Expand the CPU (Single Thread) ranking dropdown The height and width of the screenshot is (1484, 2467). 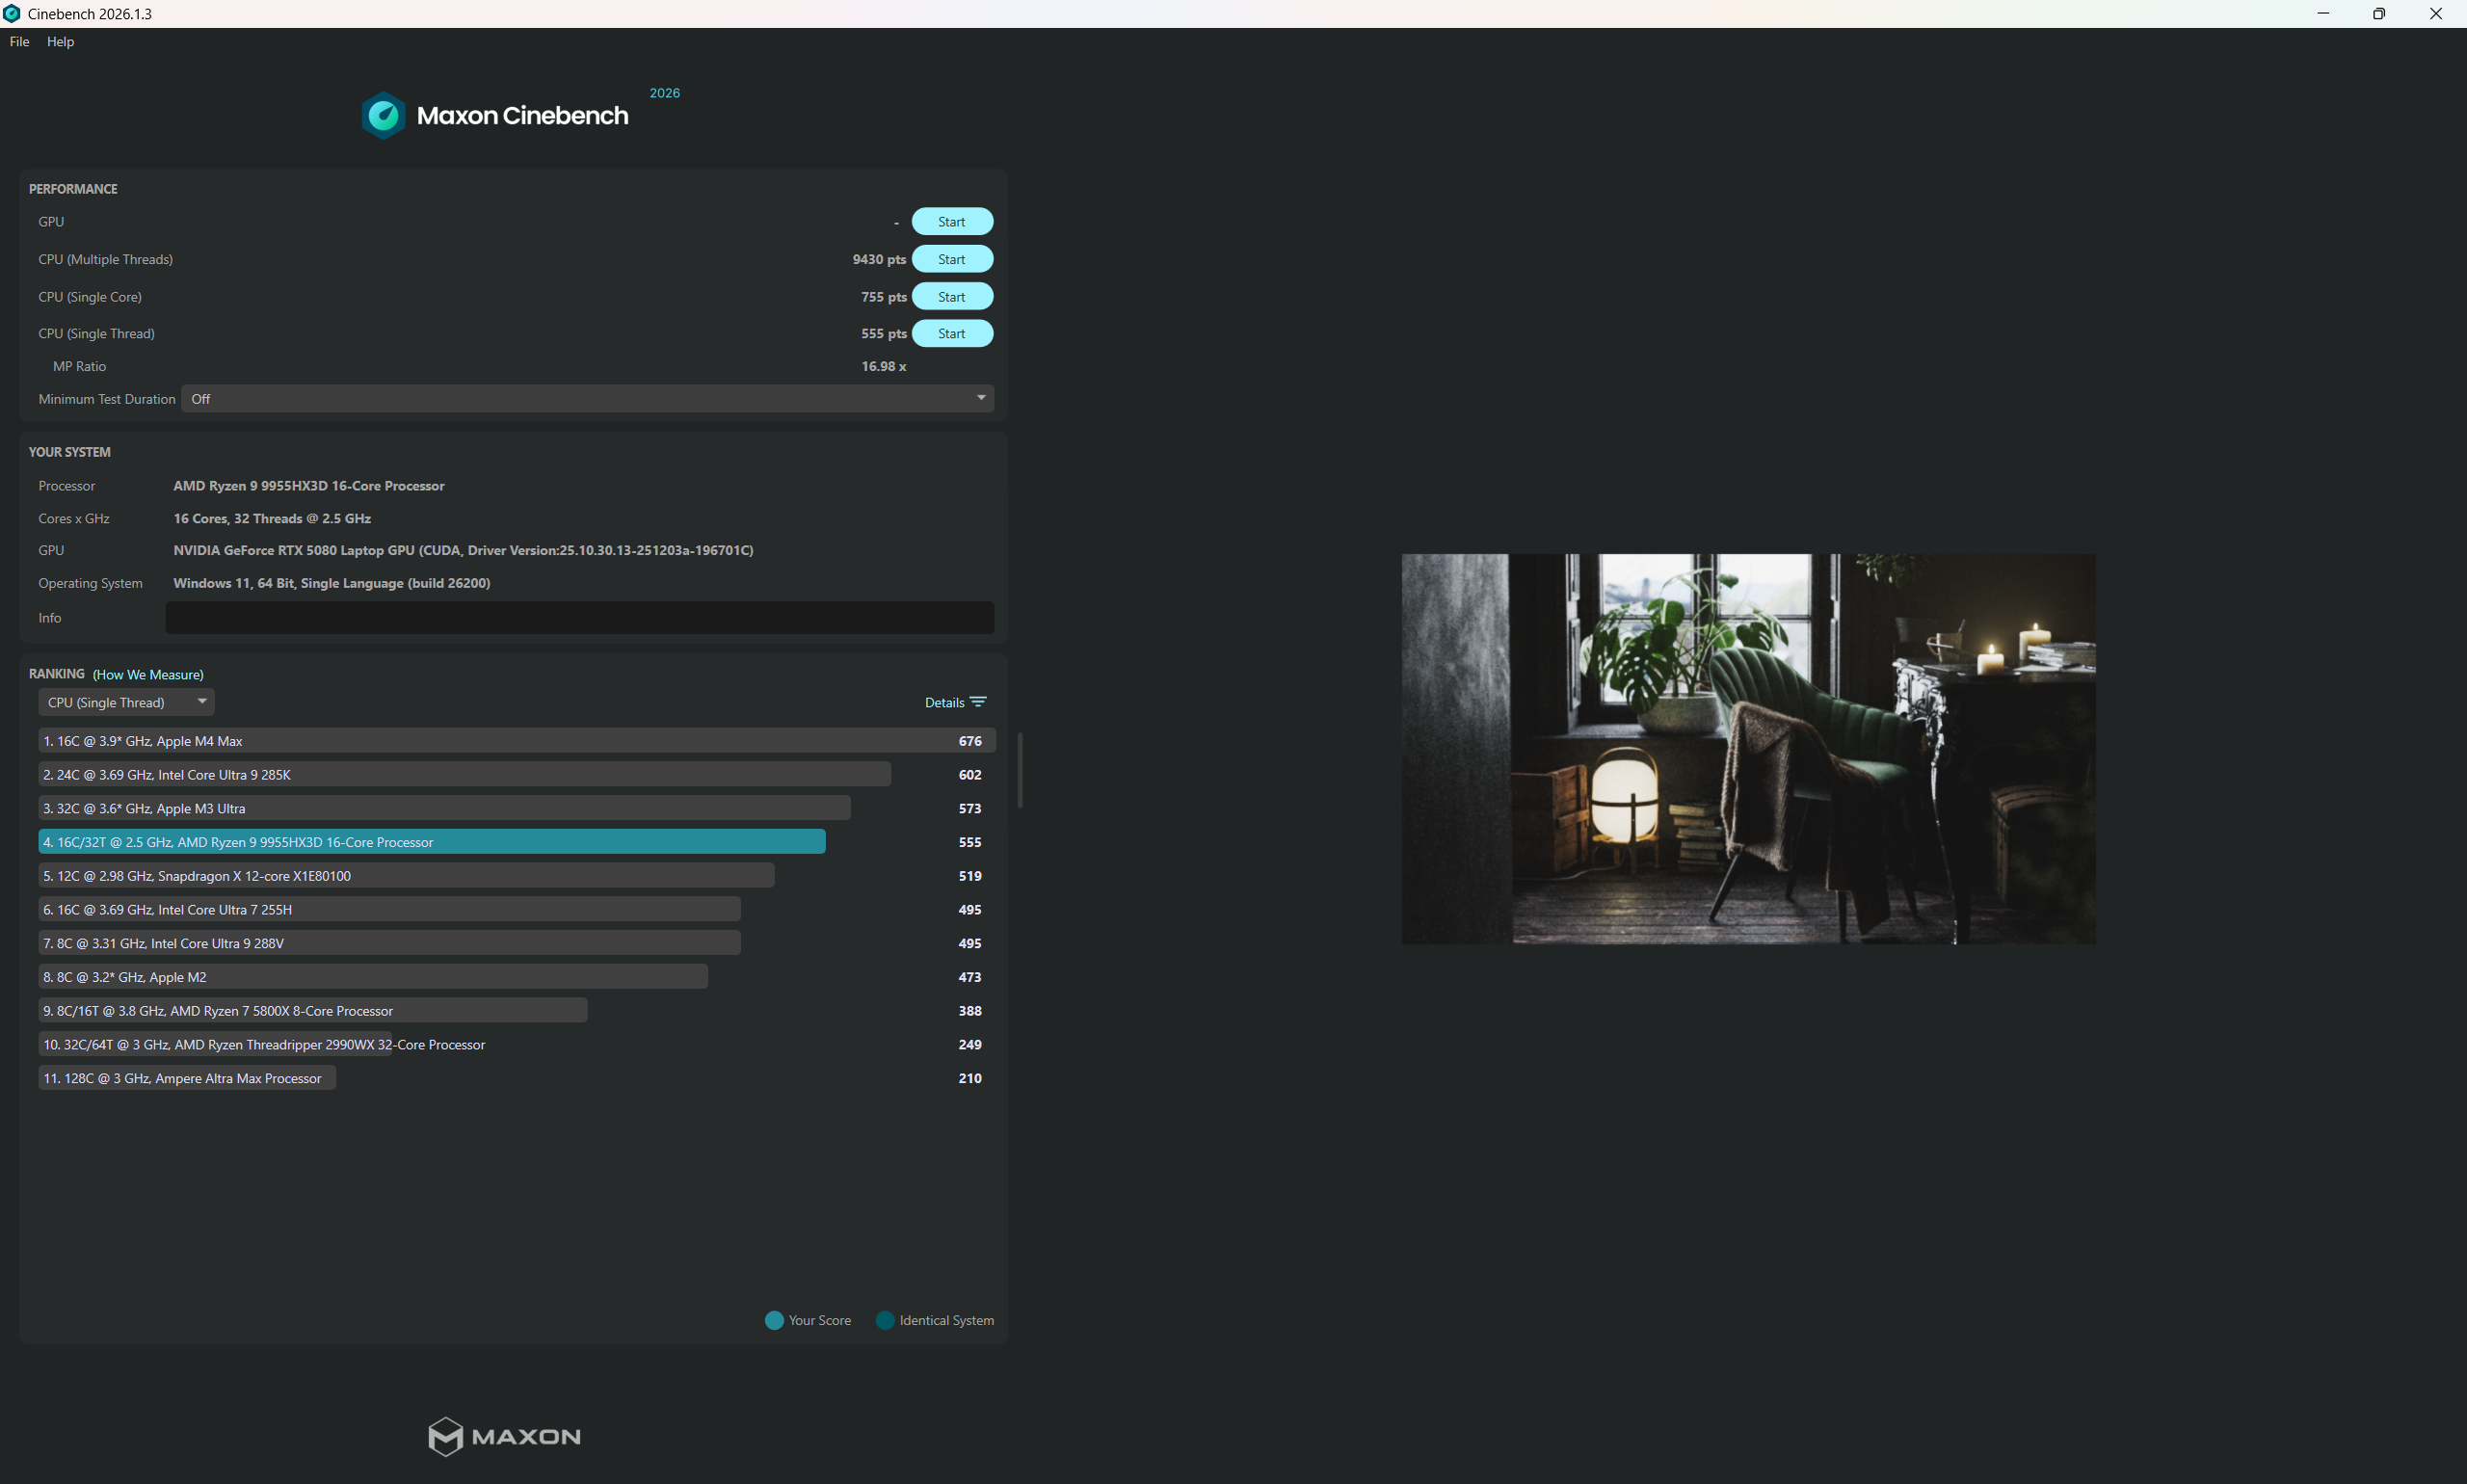coord(126,702)
